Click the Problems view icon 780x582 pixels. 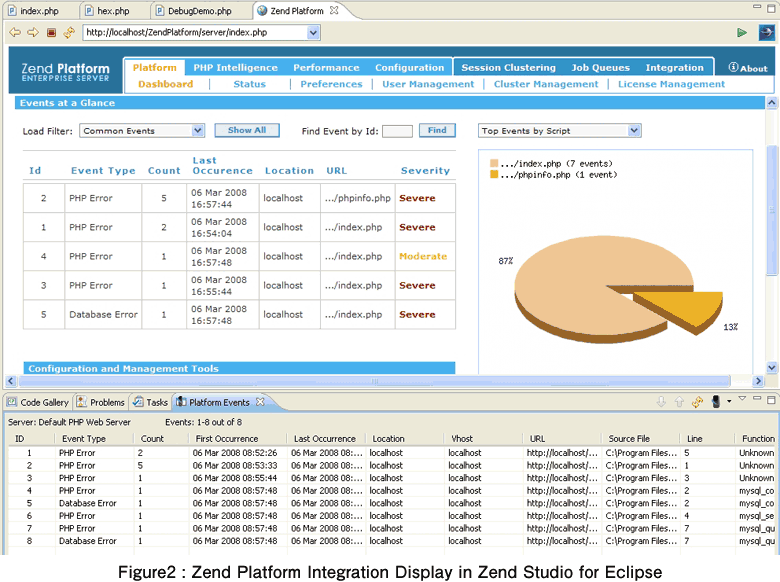coord(82,402)
